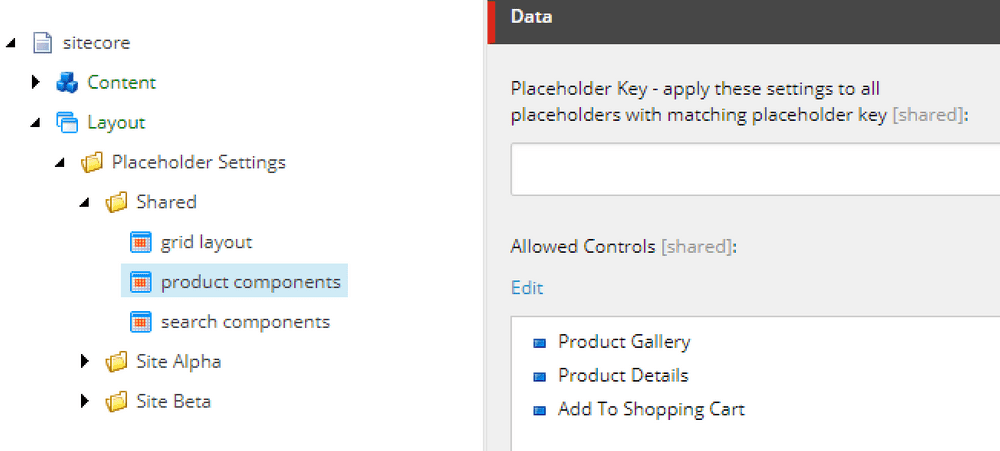
Task: Click the Product Gallery control icon
Action: [540, 343]
